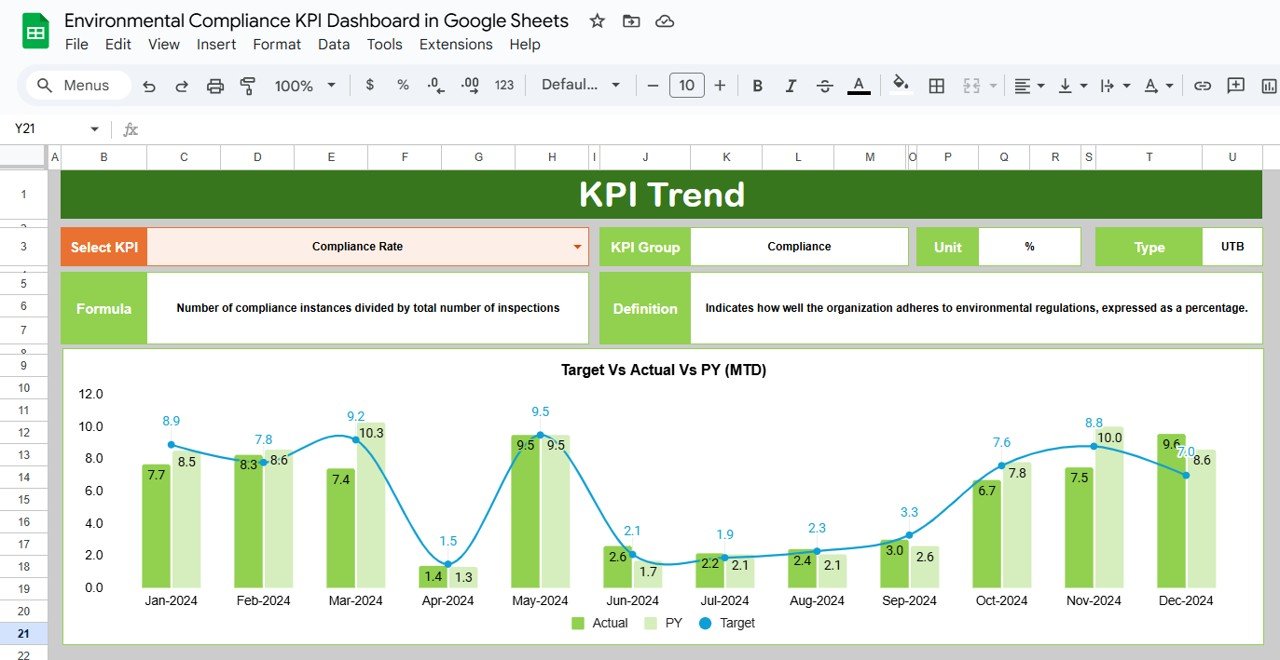Toggle strikethrough formatting
This screenshot has width=1280, height=660.
(x=824, y=86)
